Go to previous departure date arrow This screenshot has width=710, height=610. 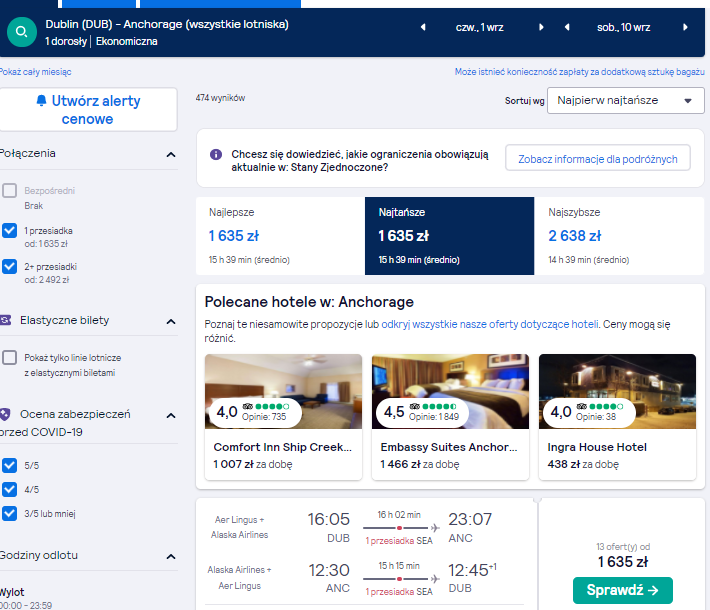[423, 27]
